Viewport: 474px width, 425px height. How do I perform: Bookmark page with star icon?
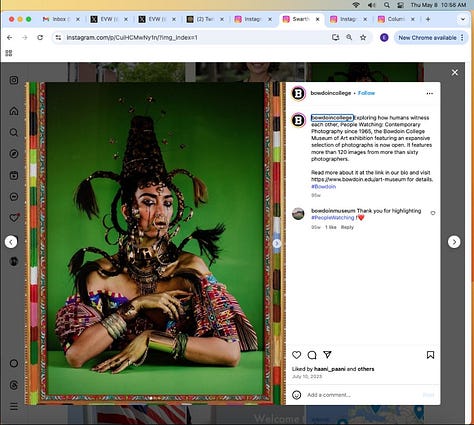pyautogui.click(x=363, y=38)
